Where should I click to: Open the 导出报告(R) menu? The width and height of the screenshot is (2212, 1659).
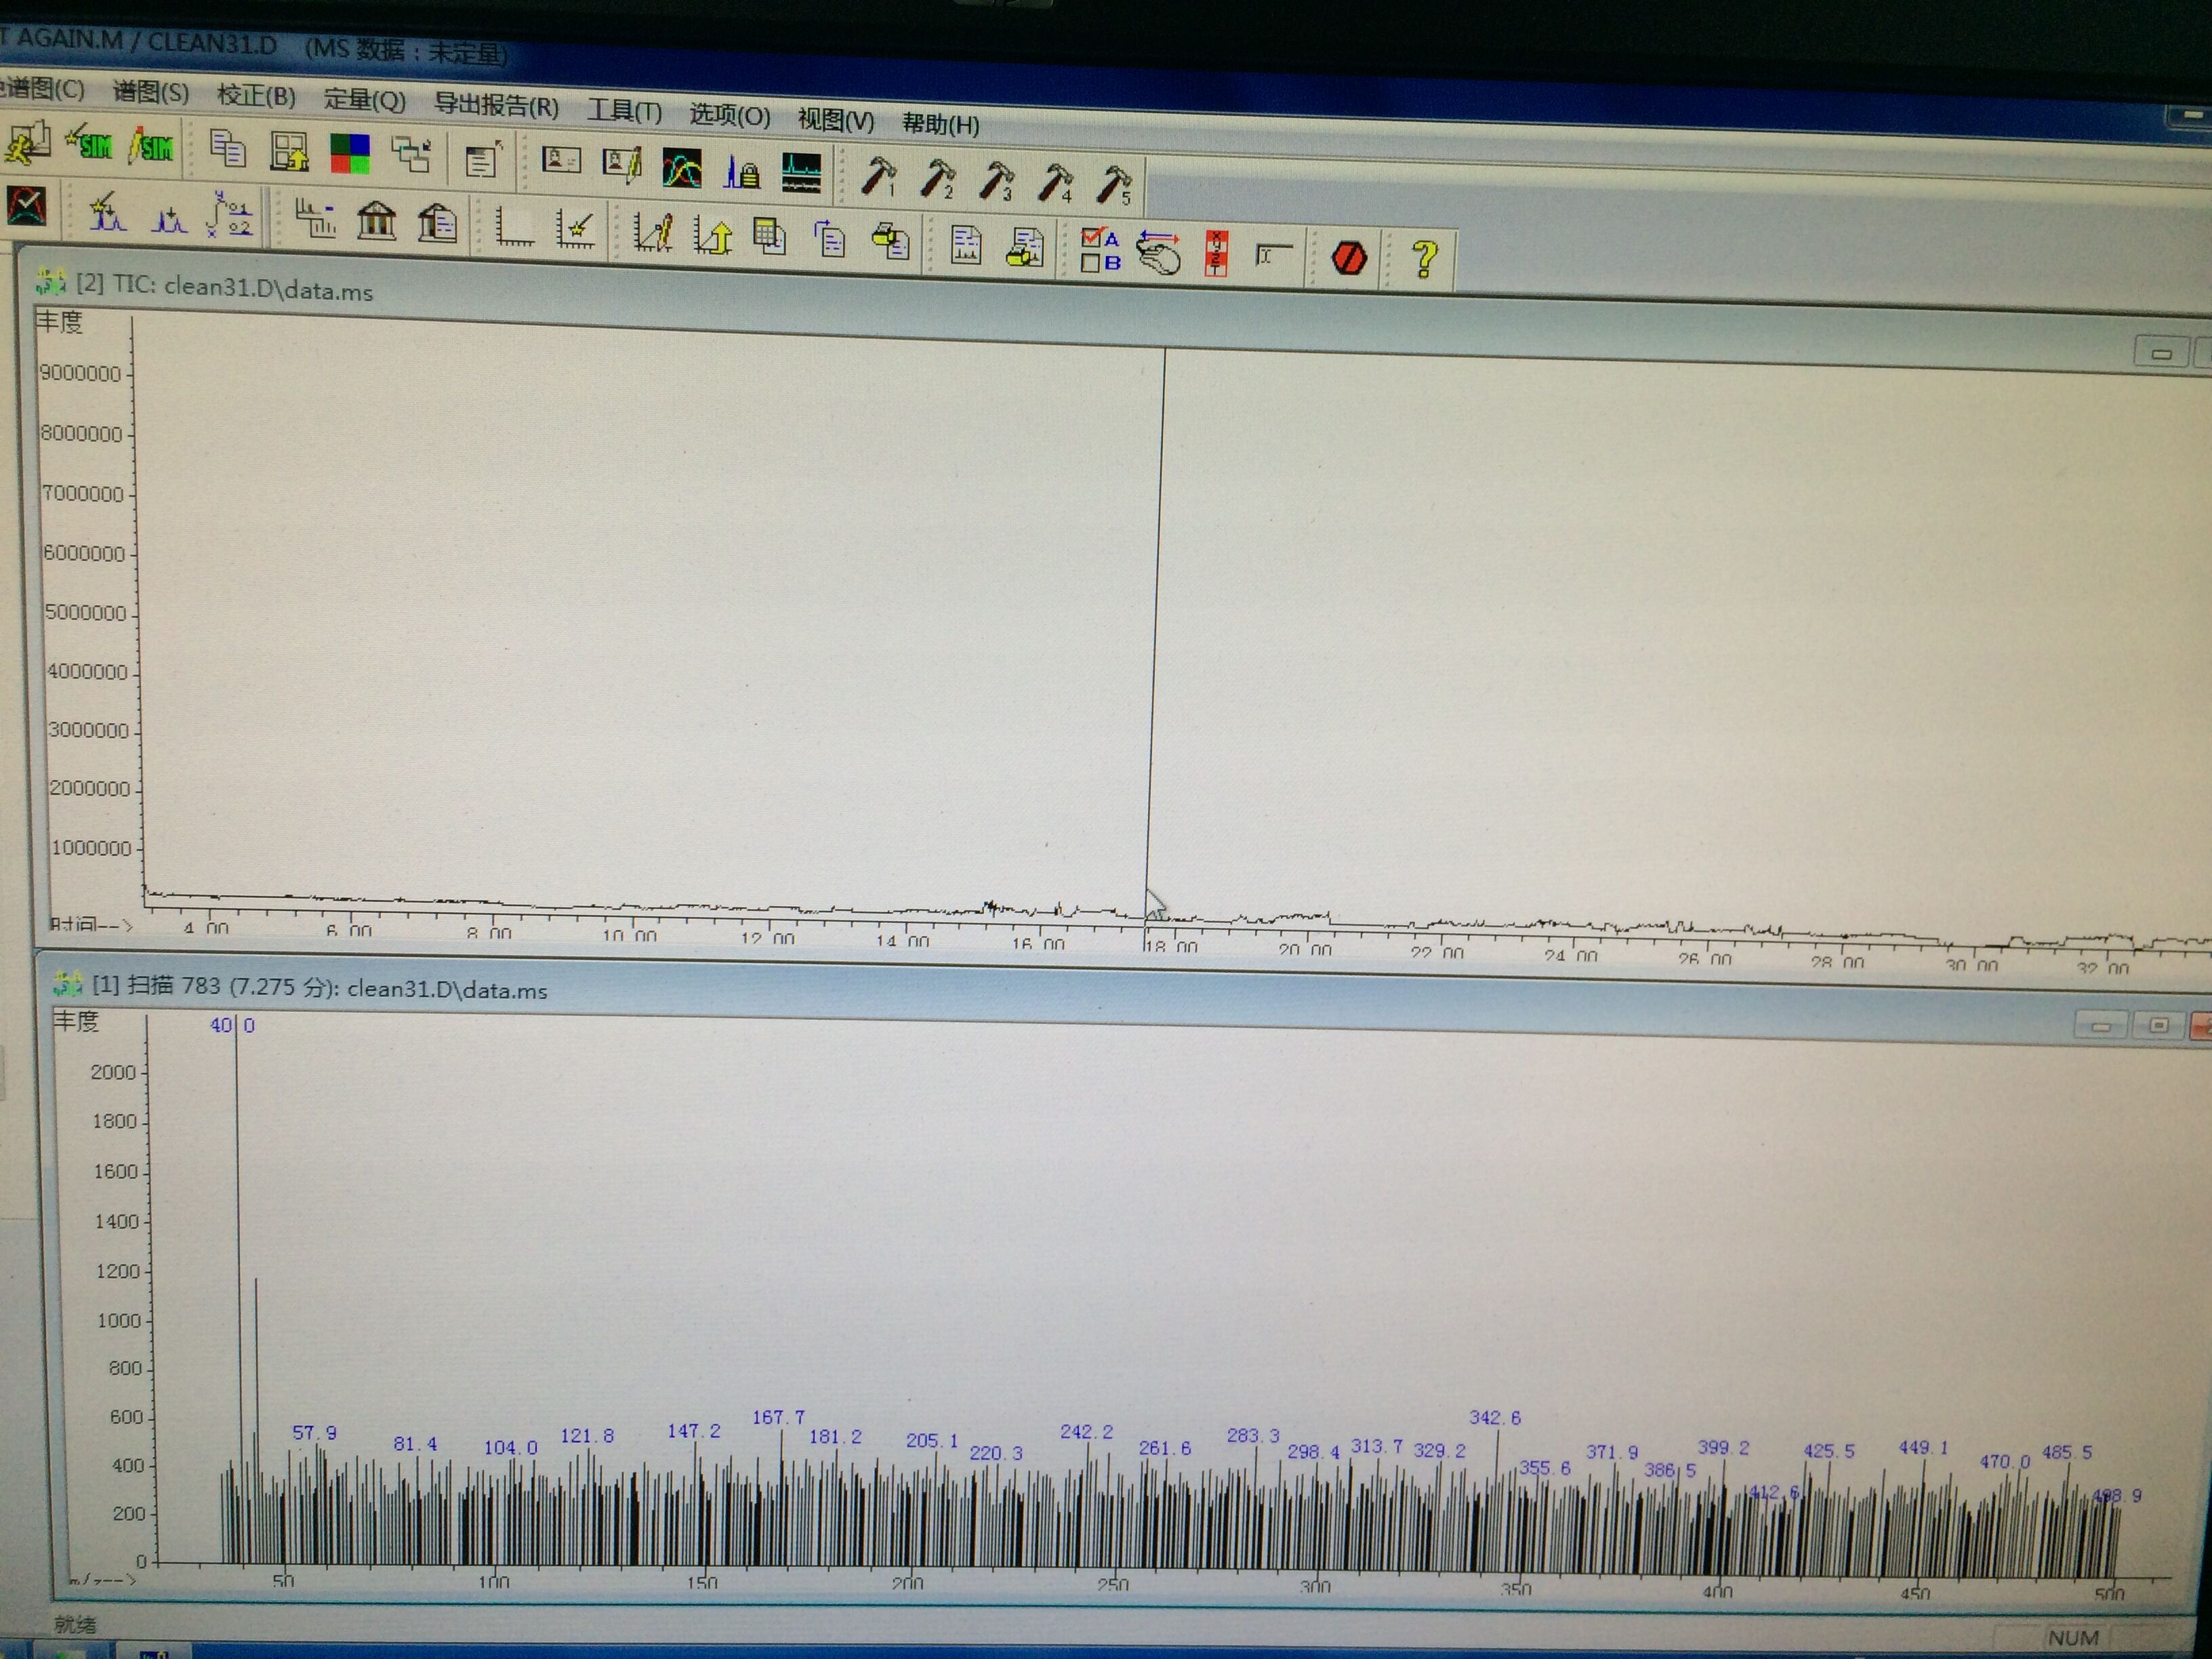(x=496, y=106)
